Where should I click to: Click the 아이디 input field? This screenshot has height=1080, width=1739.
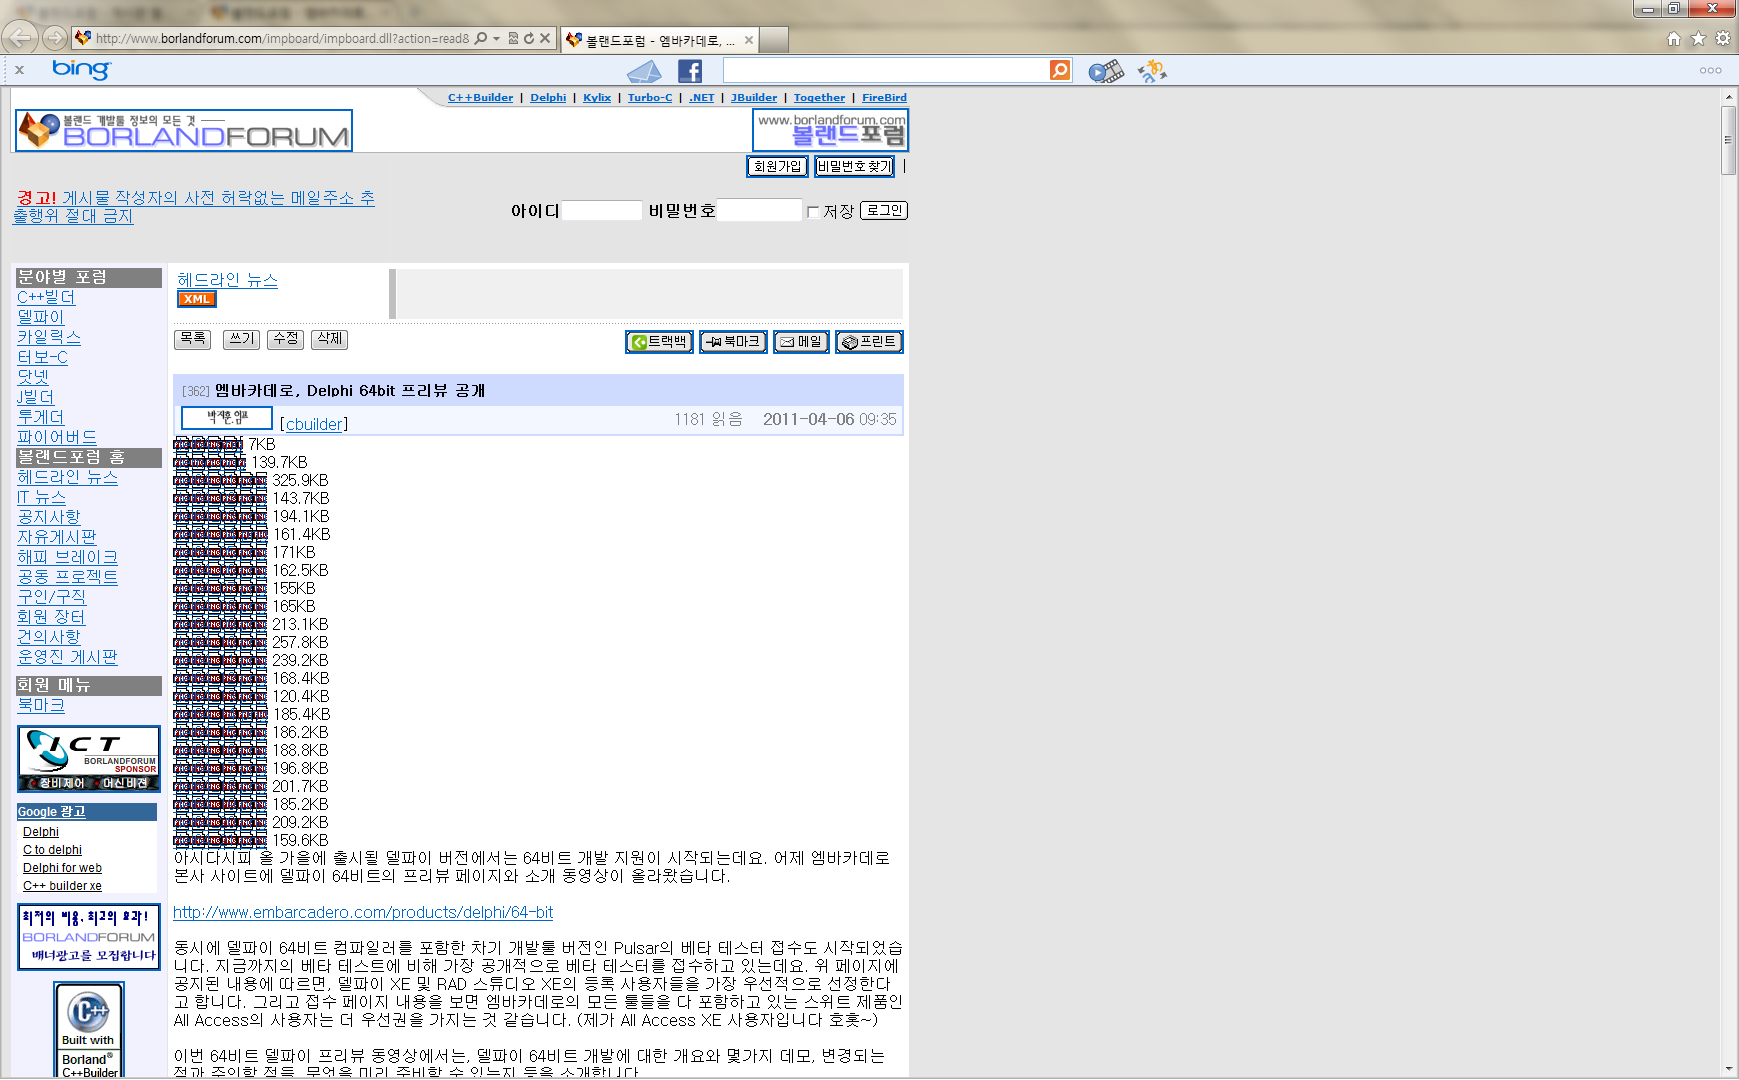(602, 211)
